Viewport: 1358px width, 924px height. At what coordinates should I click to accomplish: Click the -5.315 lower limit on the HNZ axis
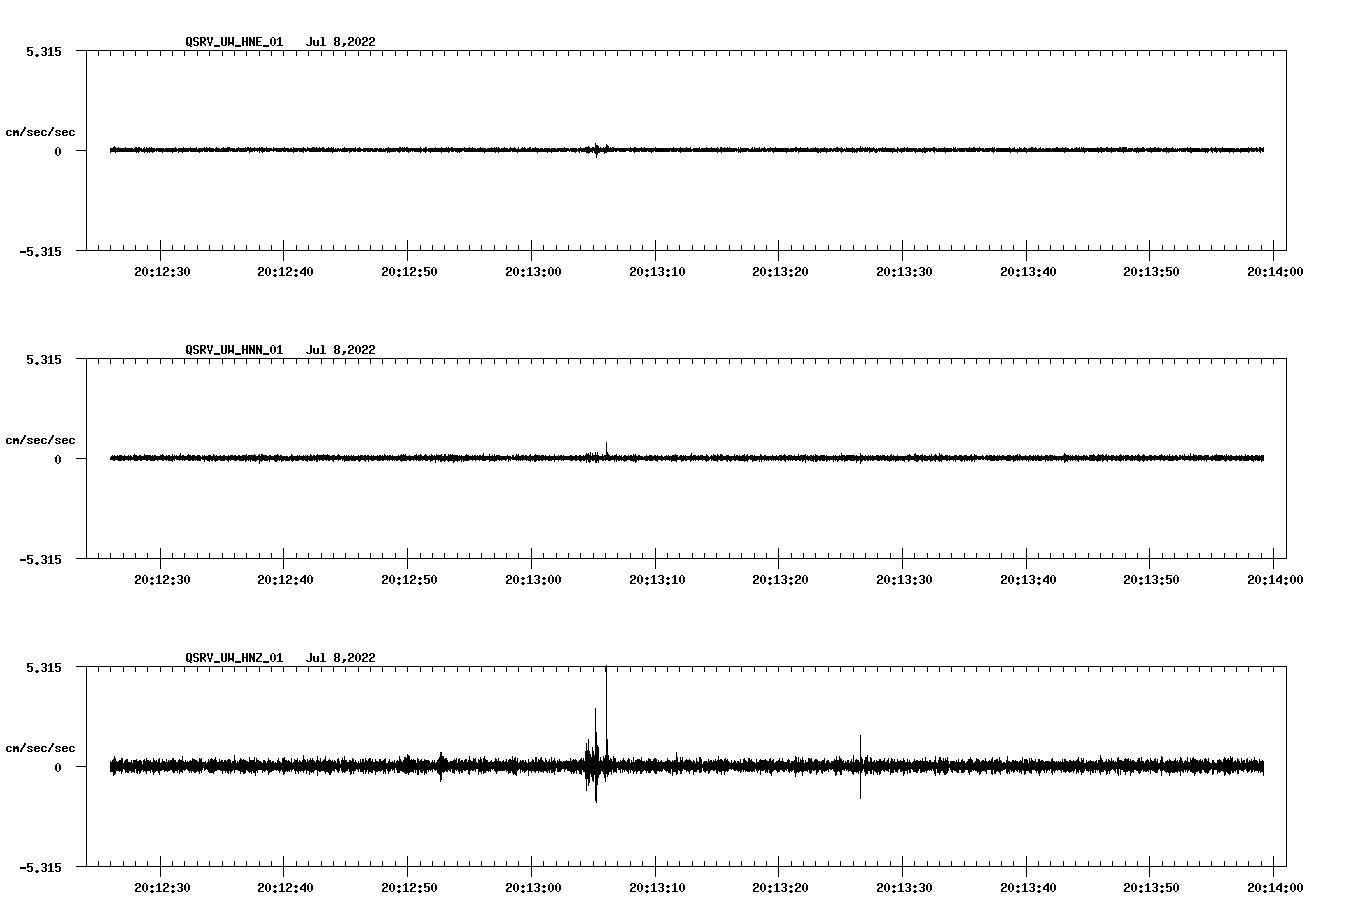(x=40, y=868)
